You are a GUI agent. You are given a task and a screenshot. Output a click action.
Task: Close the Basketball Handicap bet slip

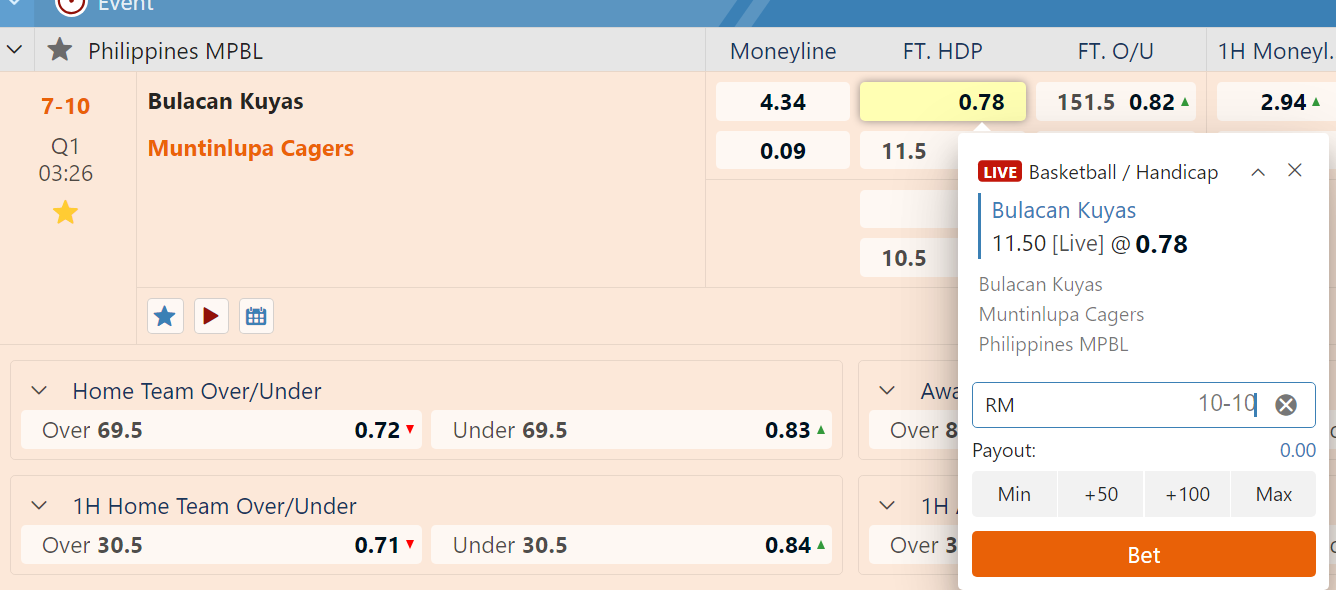click(1295, 171)
